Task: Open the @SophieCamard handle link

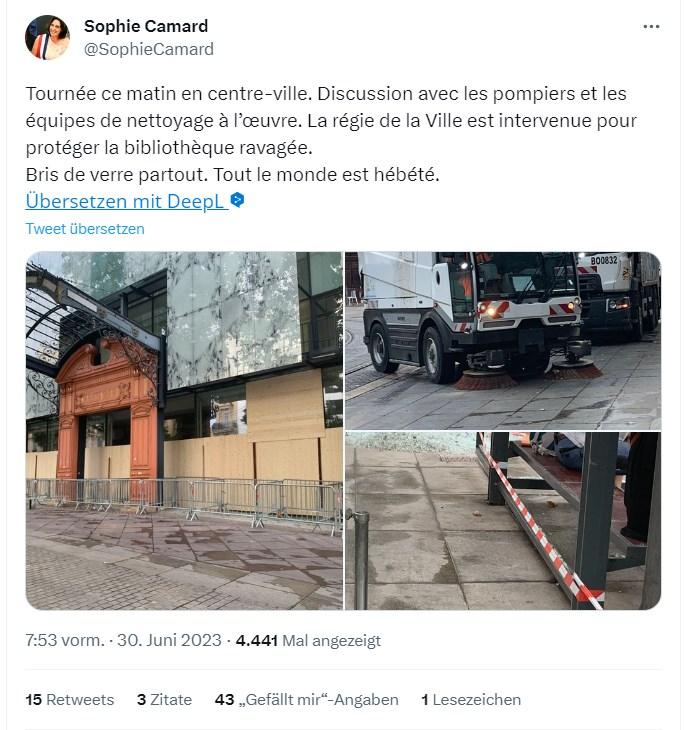Action: coord(149,49)
